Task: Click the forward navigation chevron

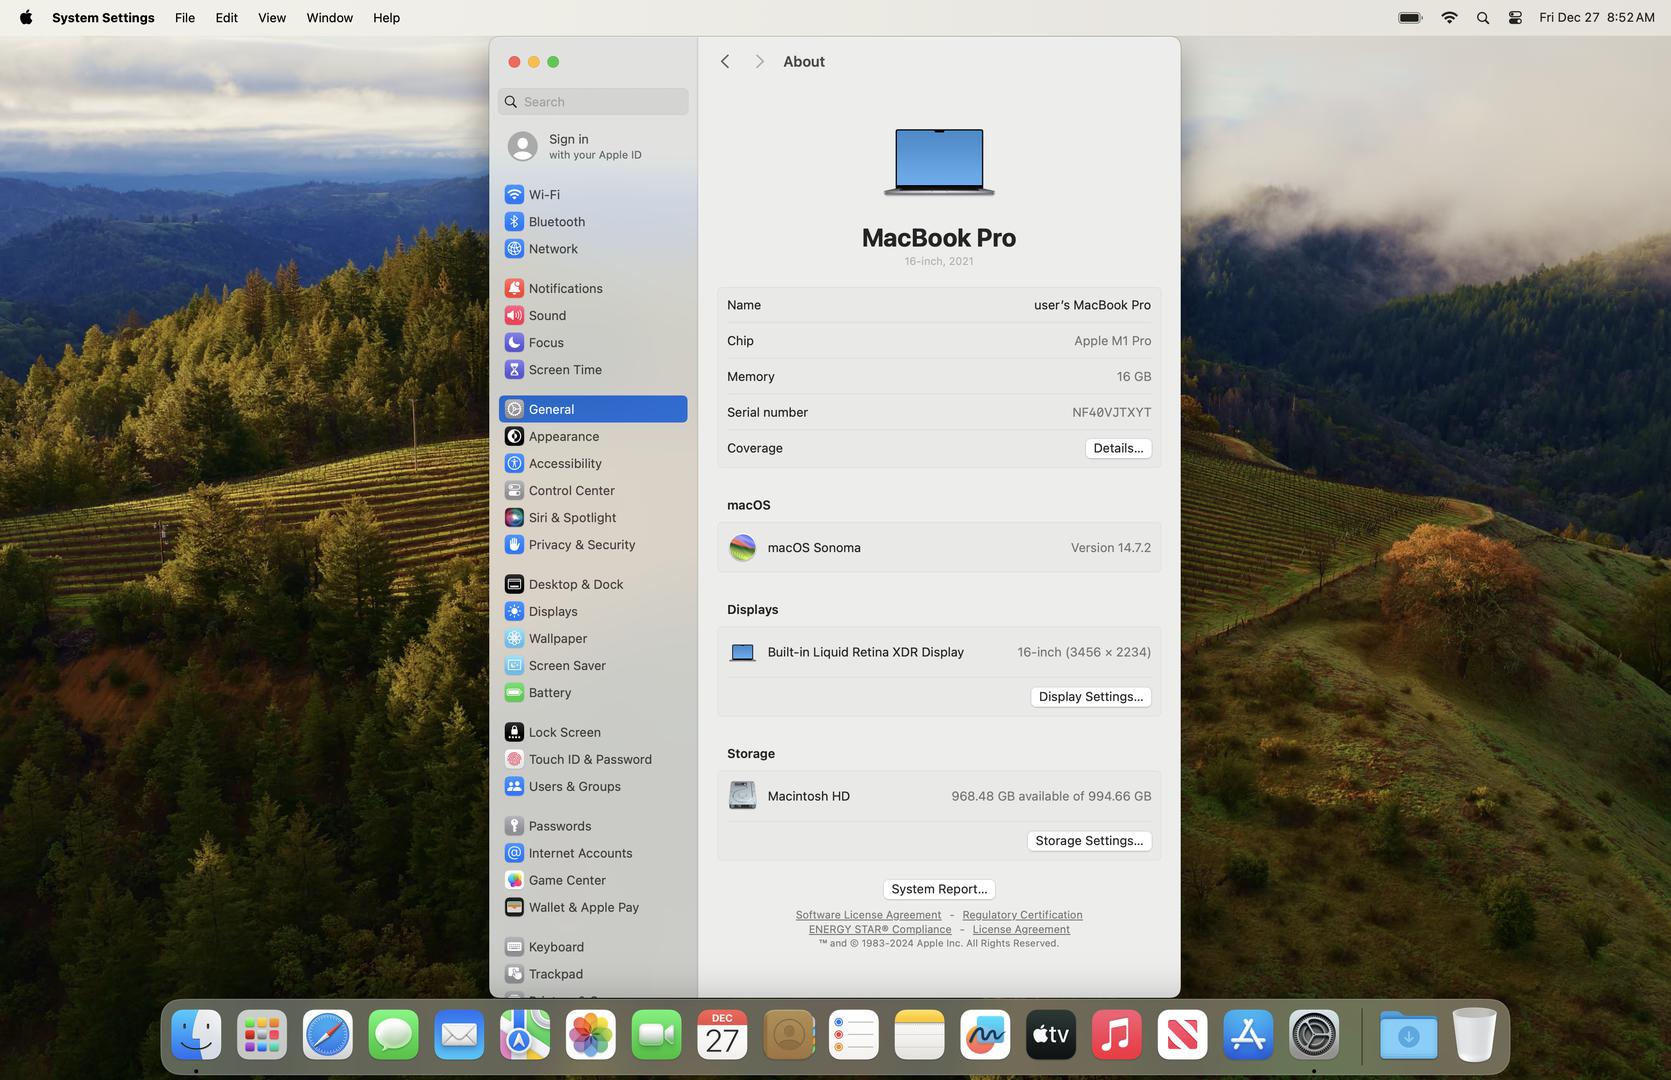Action: 759,62
